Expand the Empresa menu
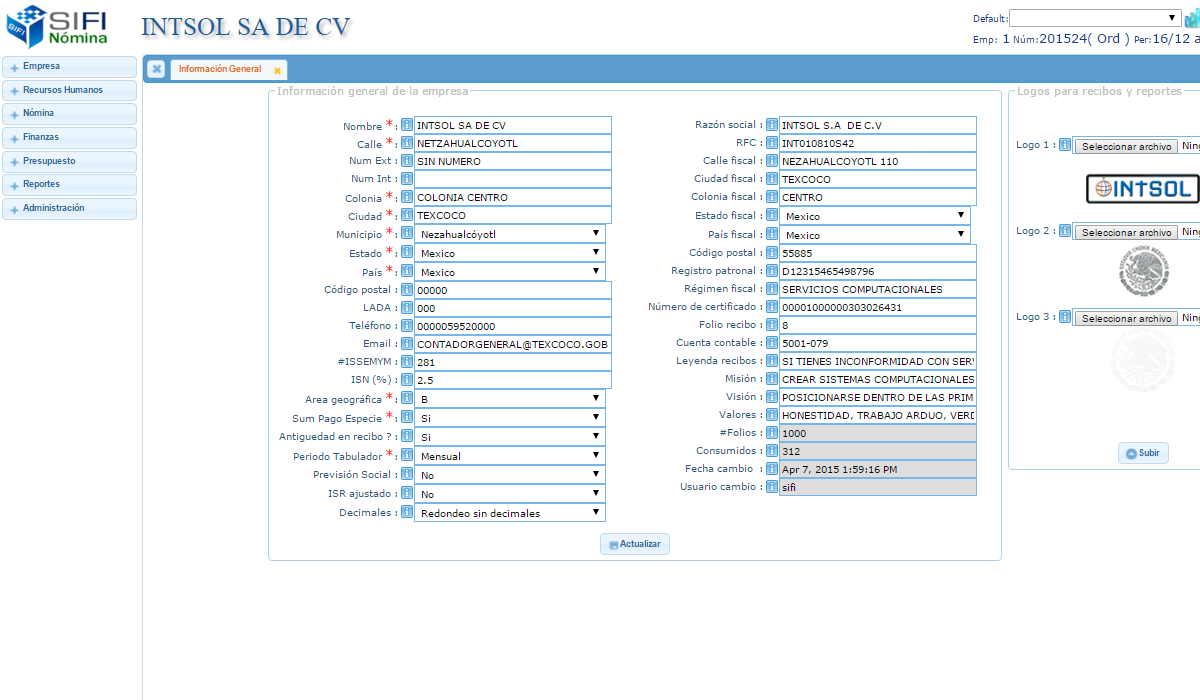This screenshot has width=1200, height=700. (x=70, y=66)
